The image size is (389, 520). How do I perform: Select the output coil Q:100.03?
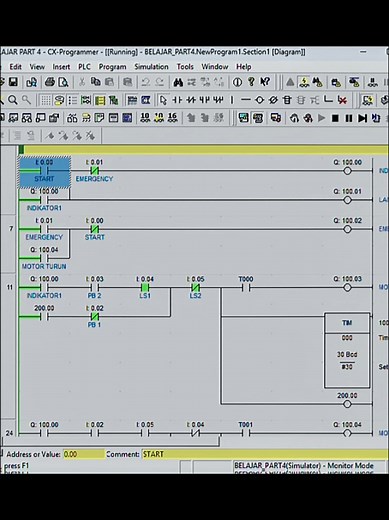click(347, 288)
